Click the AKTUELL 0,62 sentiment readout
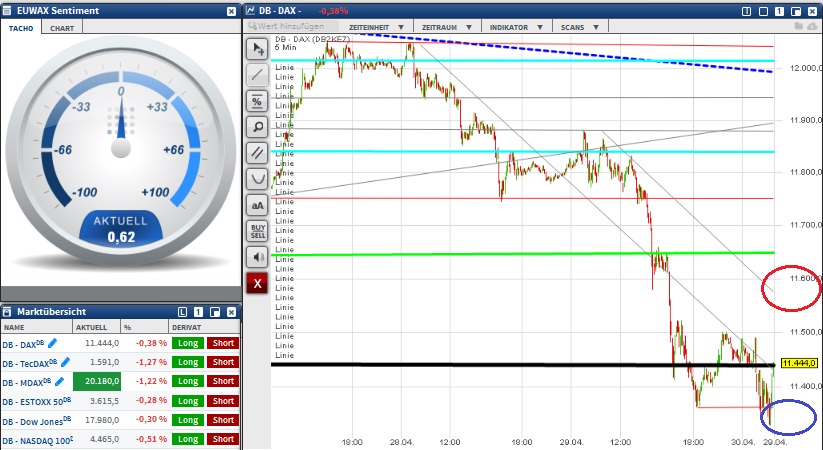This screenshot has width=823, height=450. pyautogui.click(x=121, y=229)
